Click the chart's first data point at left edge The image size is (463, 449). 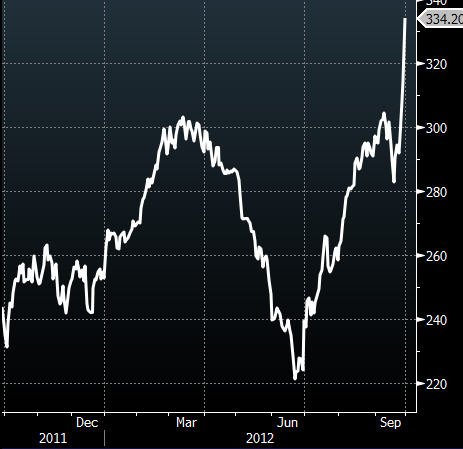pyautogui.click(x=3, y=308)
